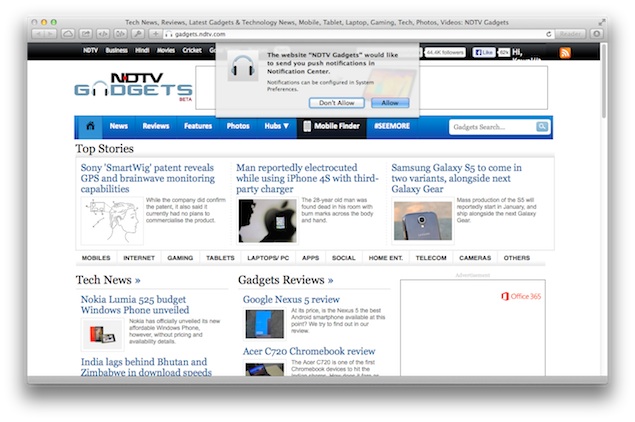Screen dimensions: 635x422
Task: Click the Hindi link in top black bar
Action: [142, 50]
